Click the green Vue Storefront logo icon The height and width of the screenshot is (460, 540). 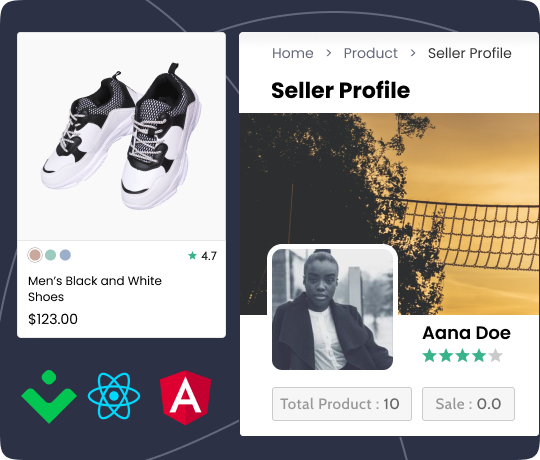(x=49, y=397)
